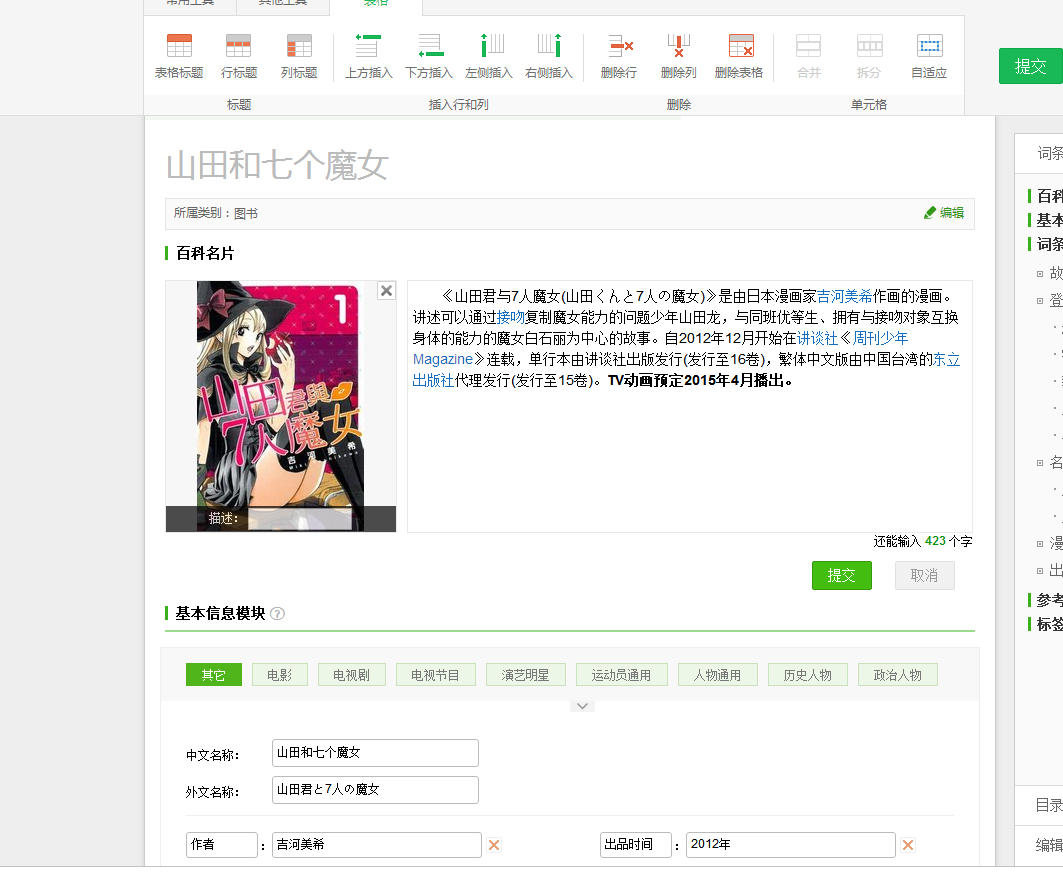
Task: Insert a row below with 下方插入
Action: click(x=429, y=46)
